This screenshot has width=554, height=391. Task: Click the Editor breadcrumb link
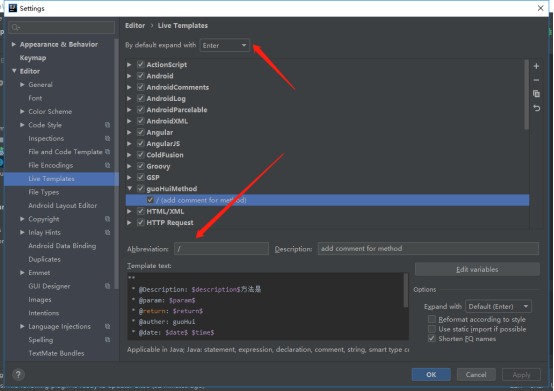(135, 25)
